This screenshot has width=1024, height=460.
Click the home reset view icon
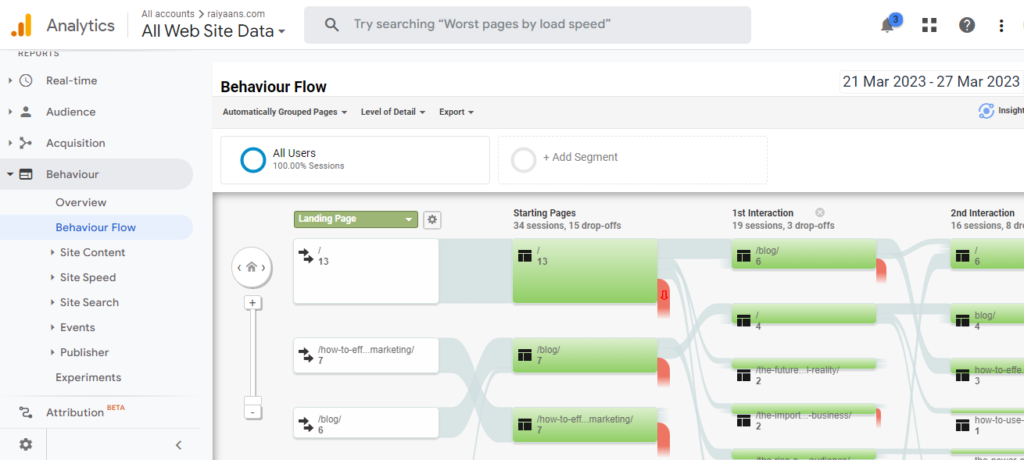tap(252, 267)
